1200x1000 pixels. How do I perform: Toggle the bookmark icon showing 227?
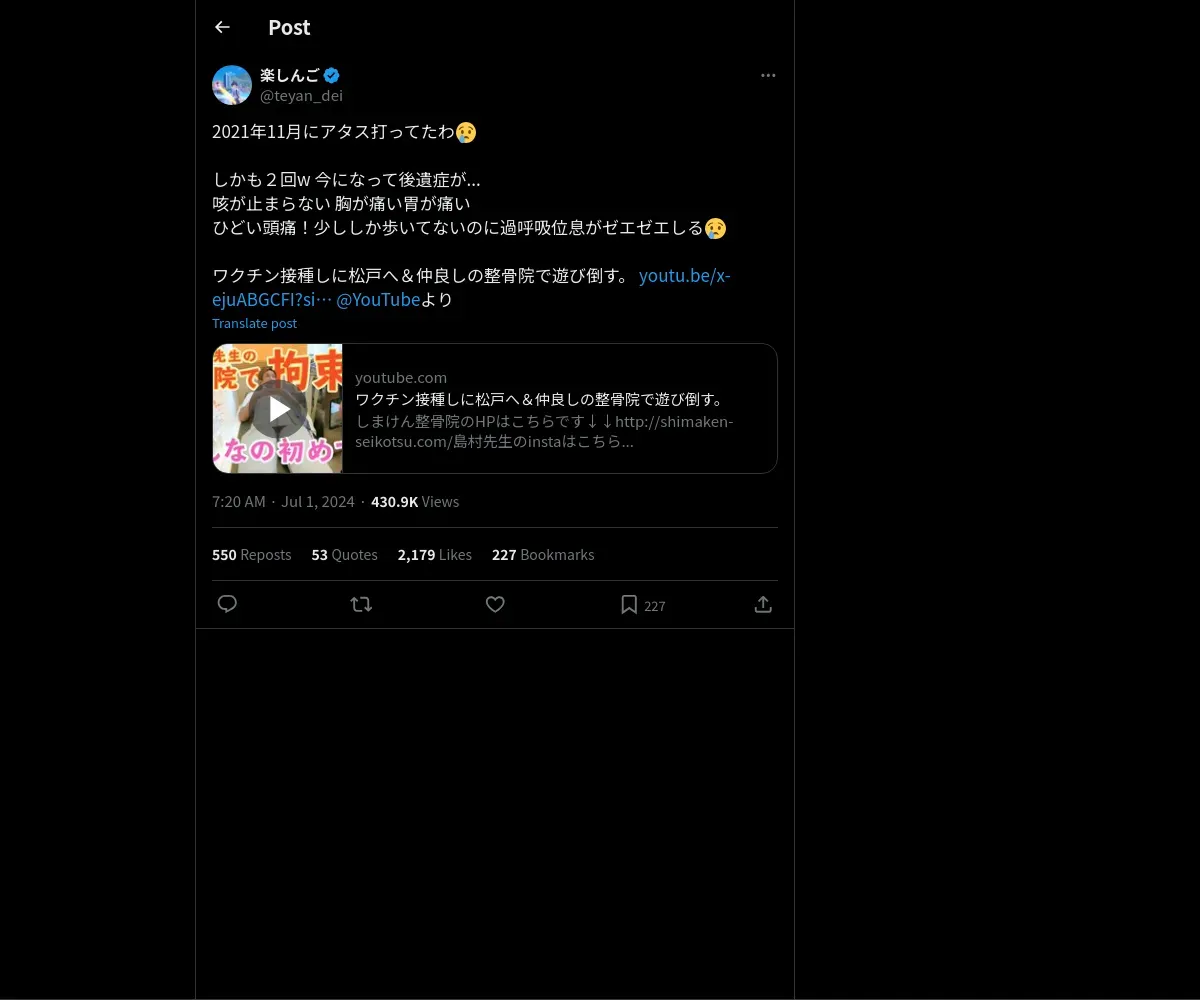tap(629, 604)
